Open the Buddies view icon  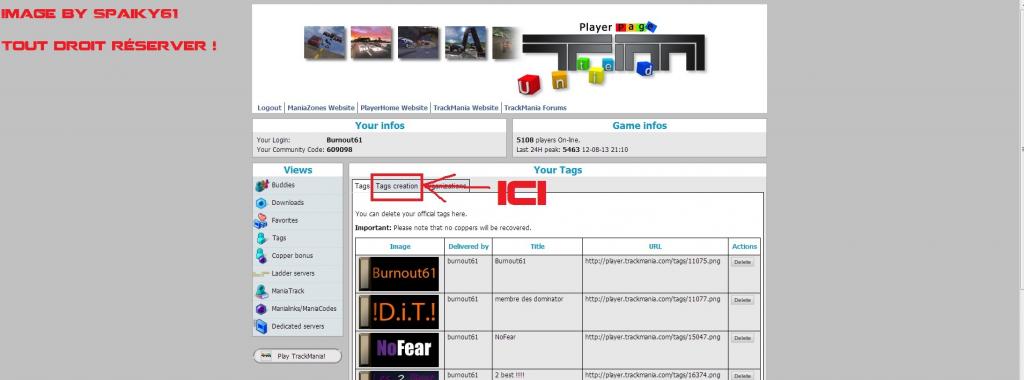261,185
